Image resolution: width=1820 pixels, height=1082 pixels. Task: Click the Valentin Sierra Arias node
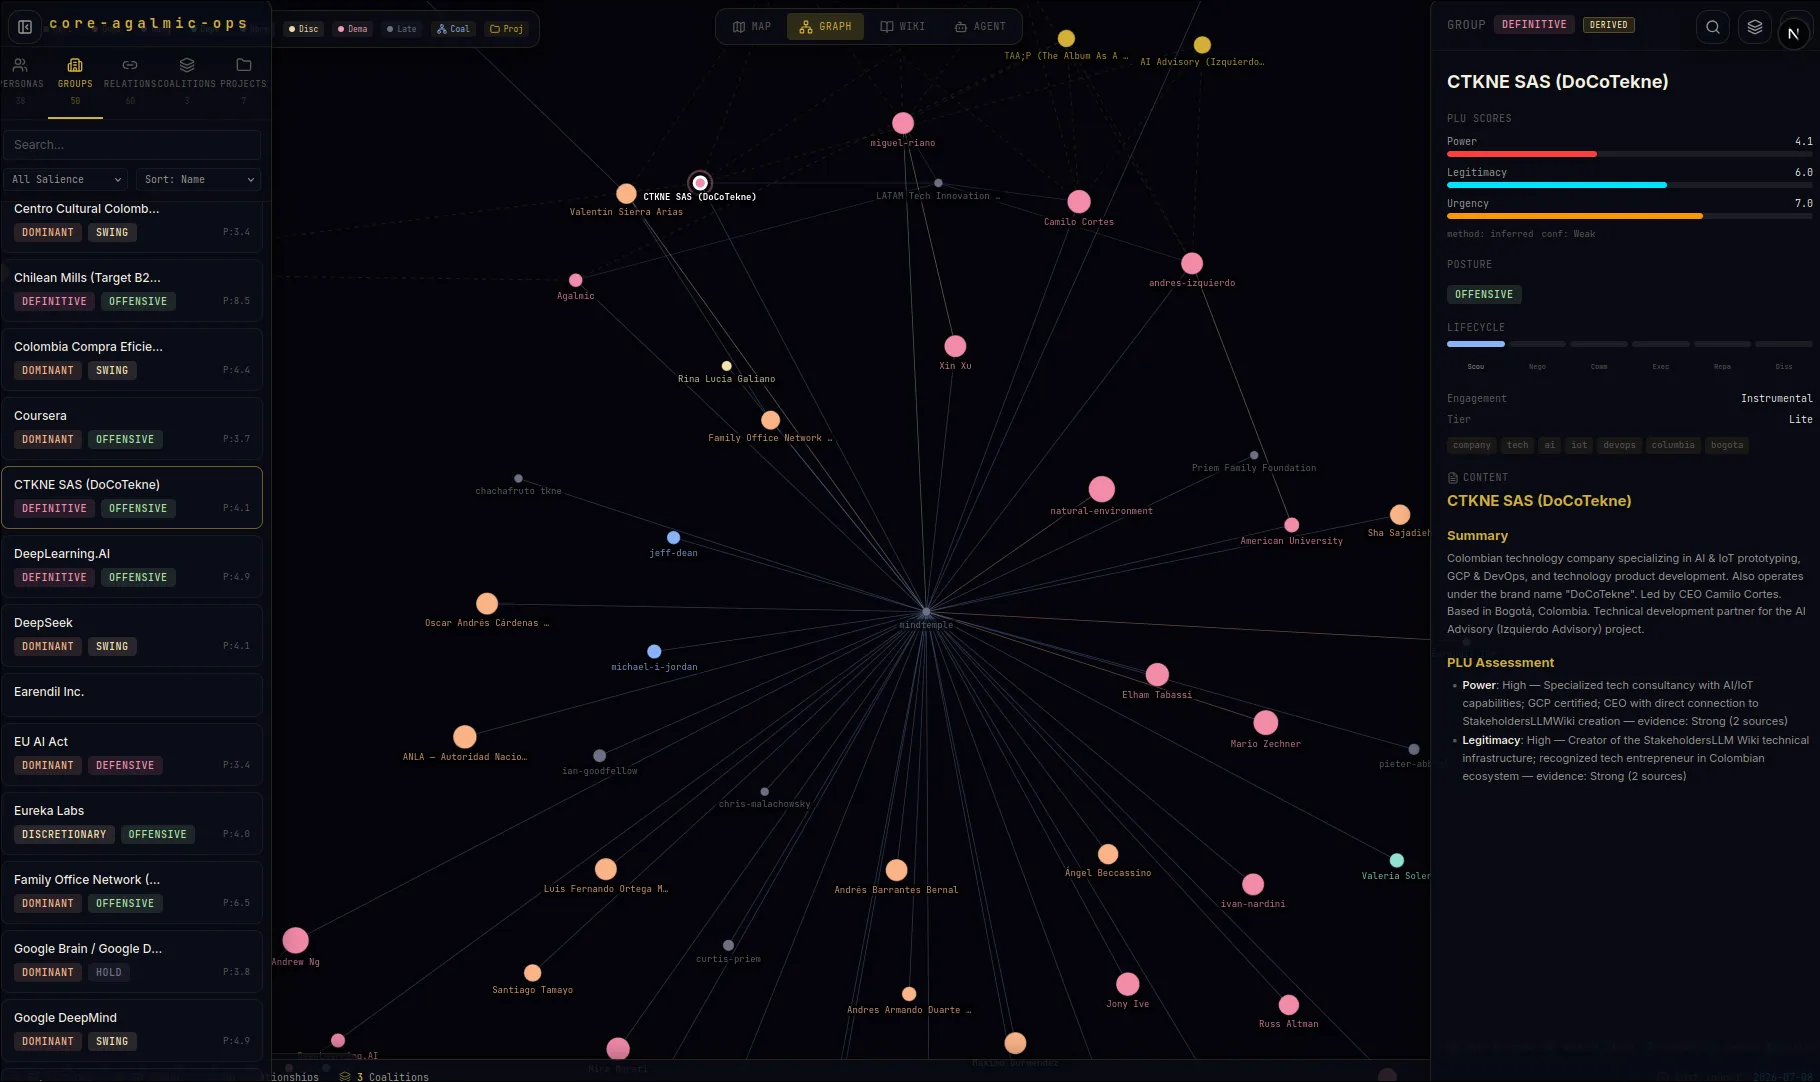click(626, 193)
